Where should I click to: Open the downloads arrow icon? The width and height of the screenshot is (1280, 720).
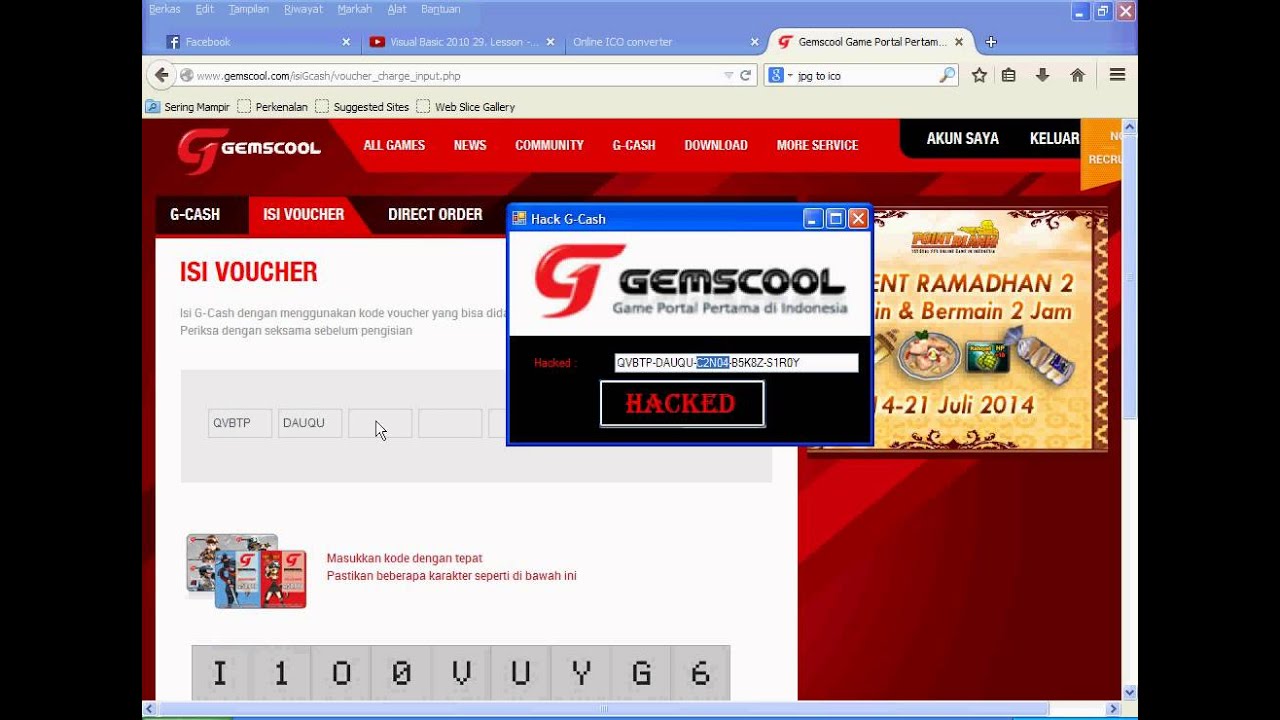coord(1042,75)
